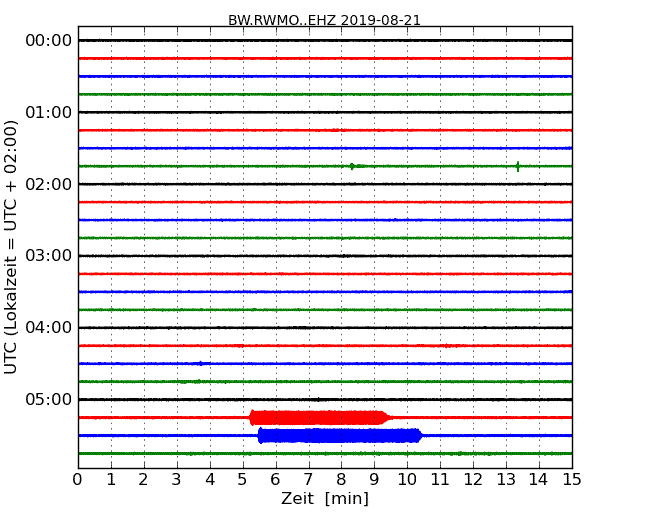Click the 05:00 time label
The height and width of the screenshot is (520, 650).
click(49, 399)
